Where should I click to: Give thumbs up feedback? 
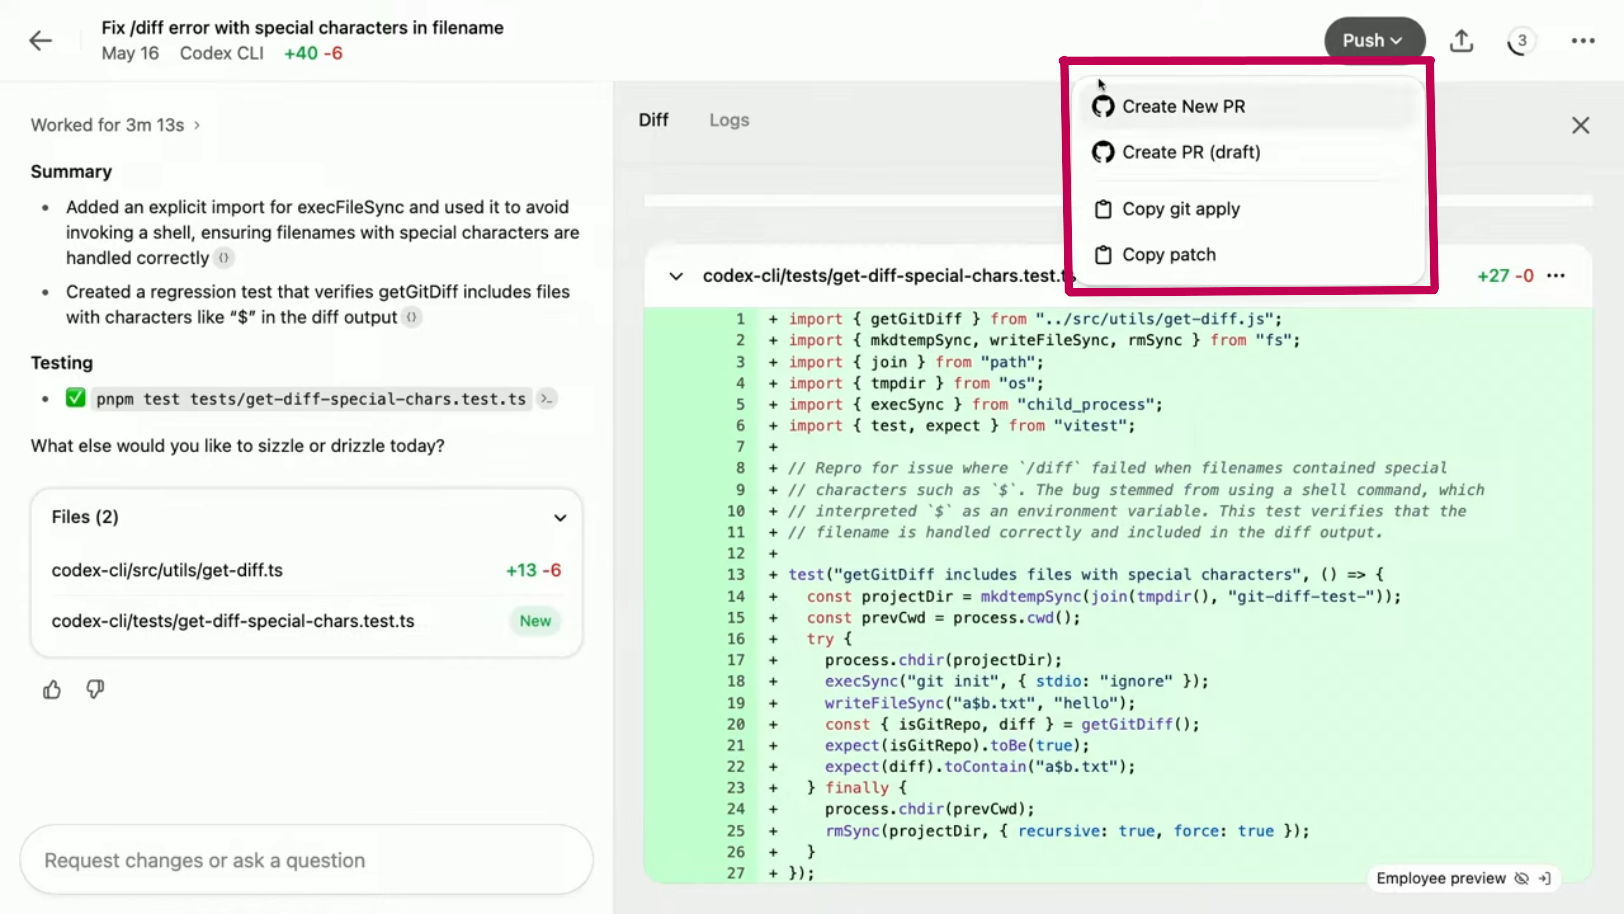tap(52, 689)
